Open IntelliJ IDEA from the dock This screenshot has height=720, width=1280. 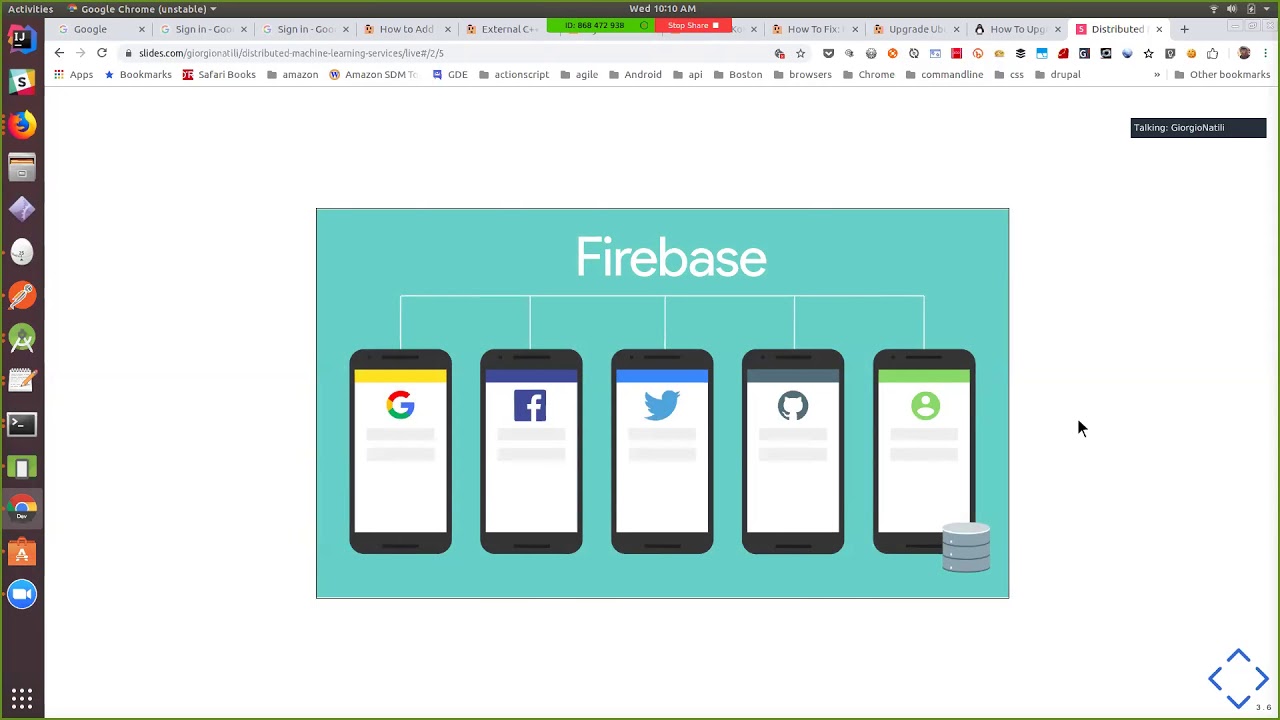pos(21,39)
